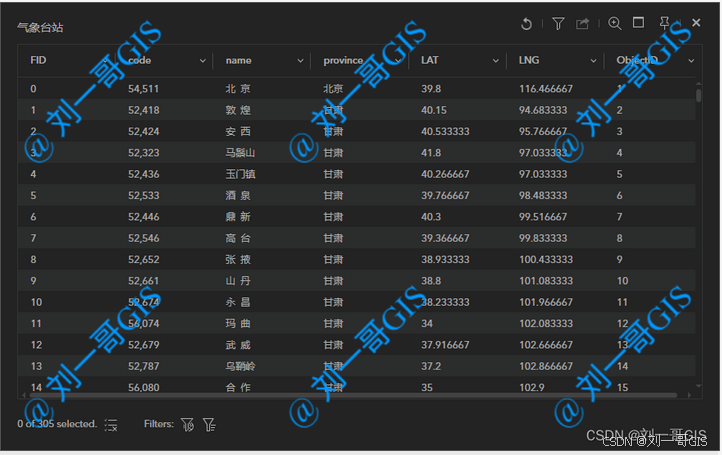Click the 气象台站 table title

(x=40, y=28)
